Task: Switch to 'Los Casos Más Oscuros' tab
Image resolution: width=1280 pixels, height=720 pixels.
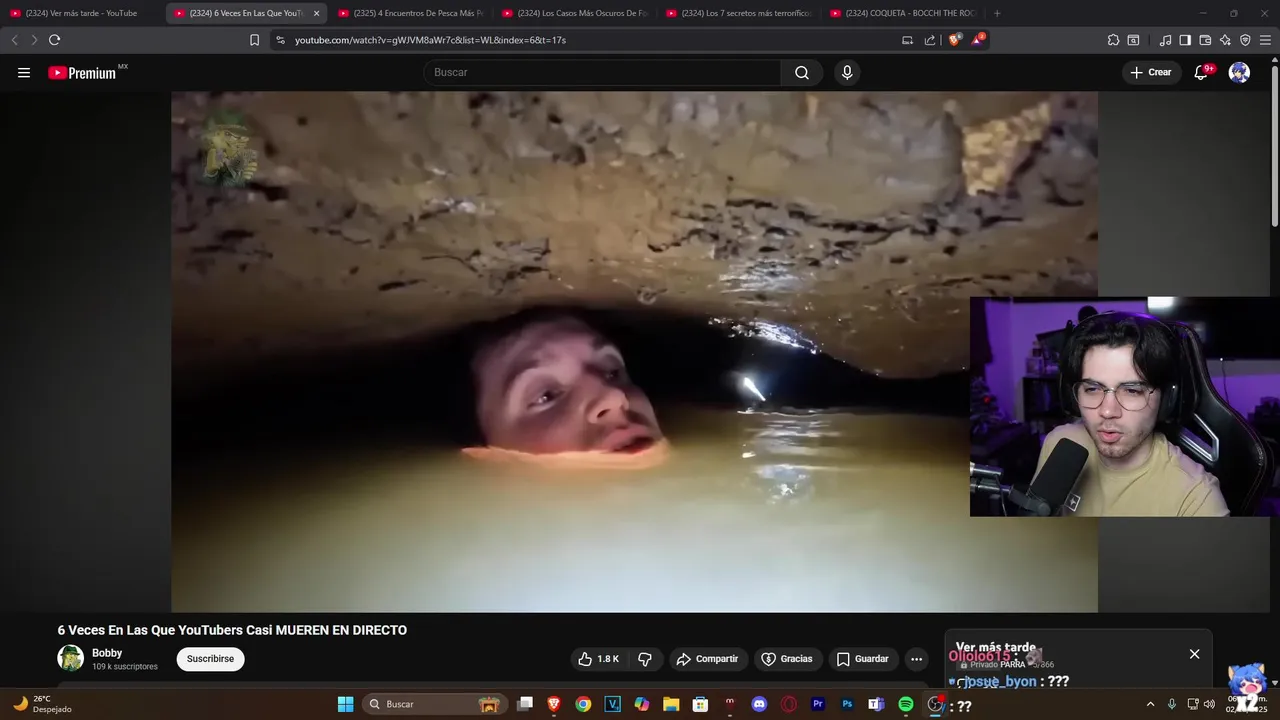Action: 574,13
